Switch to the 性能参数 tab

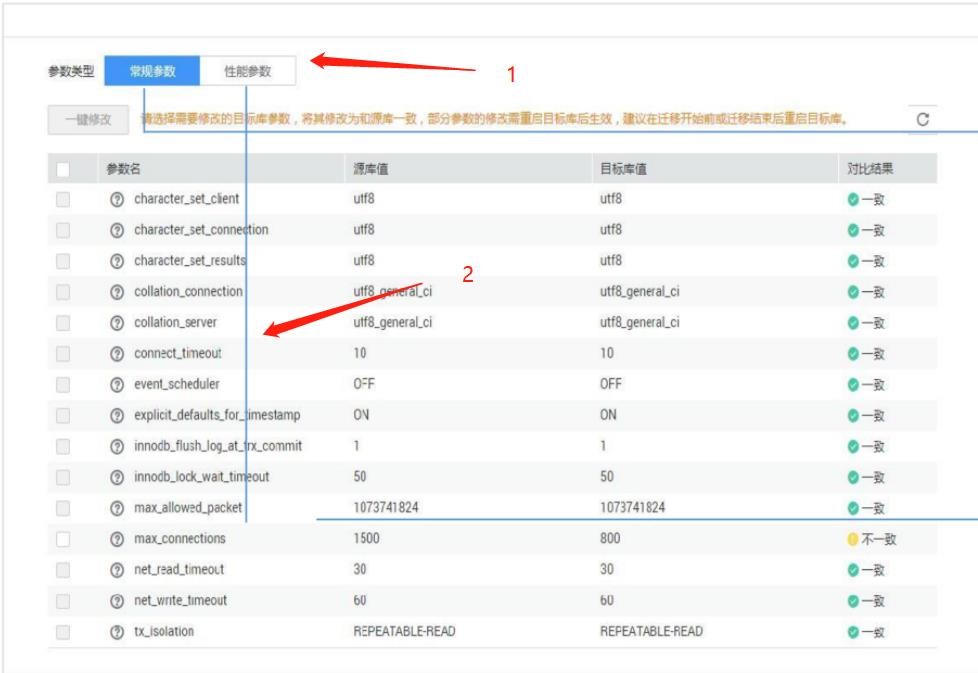pyautogui.click(x=248, y=71)
